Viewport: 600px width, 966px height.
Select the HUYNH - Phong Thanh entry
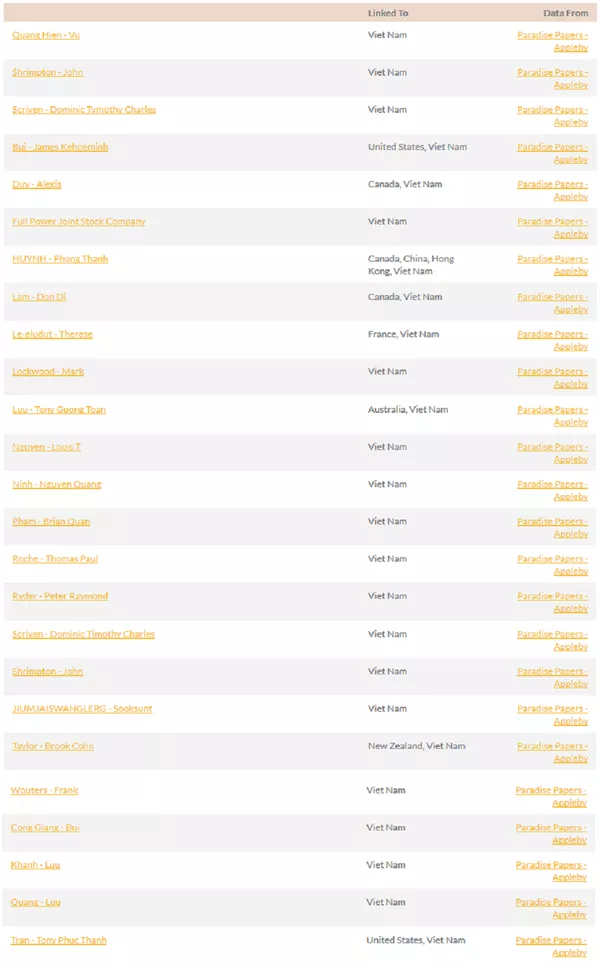pos(60,259)
